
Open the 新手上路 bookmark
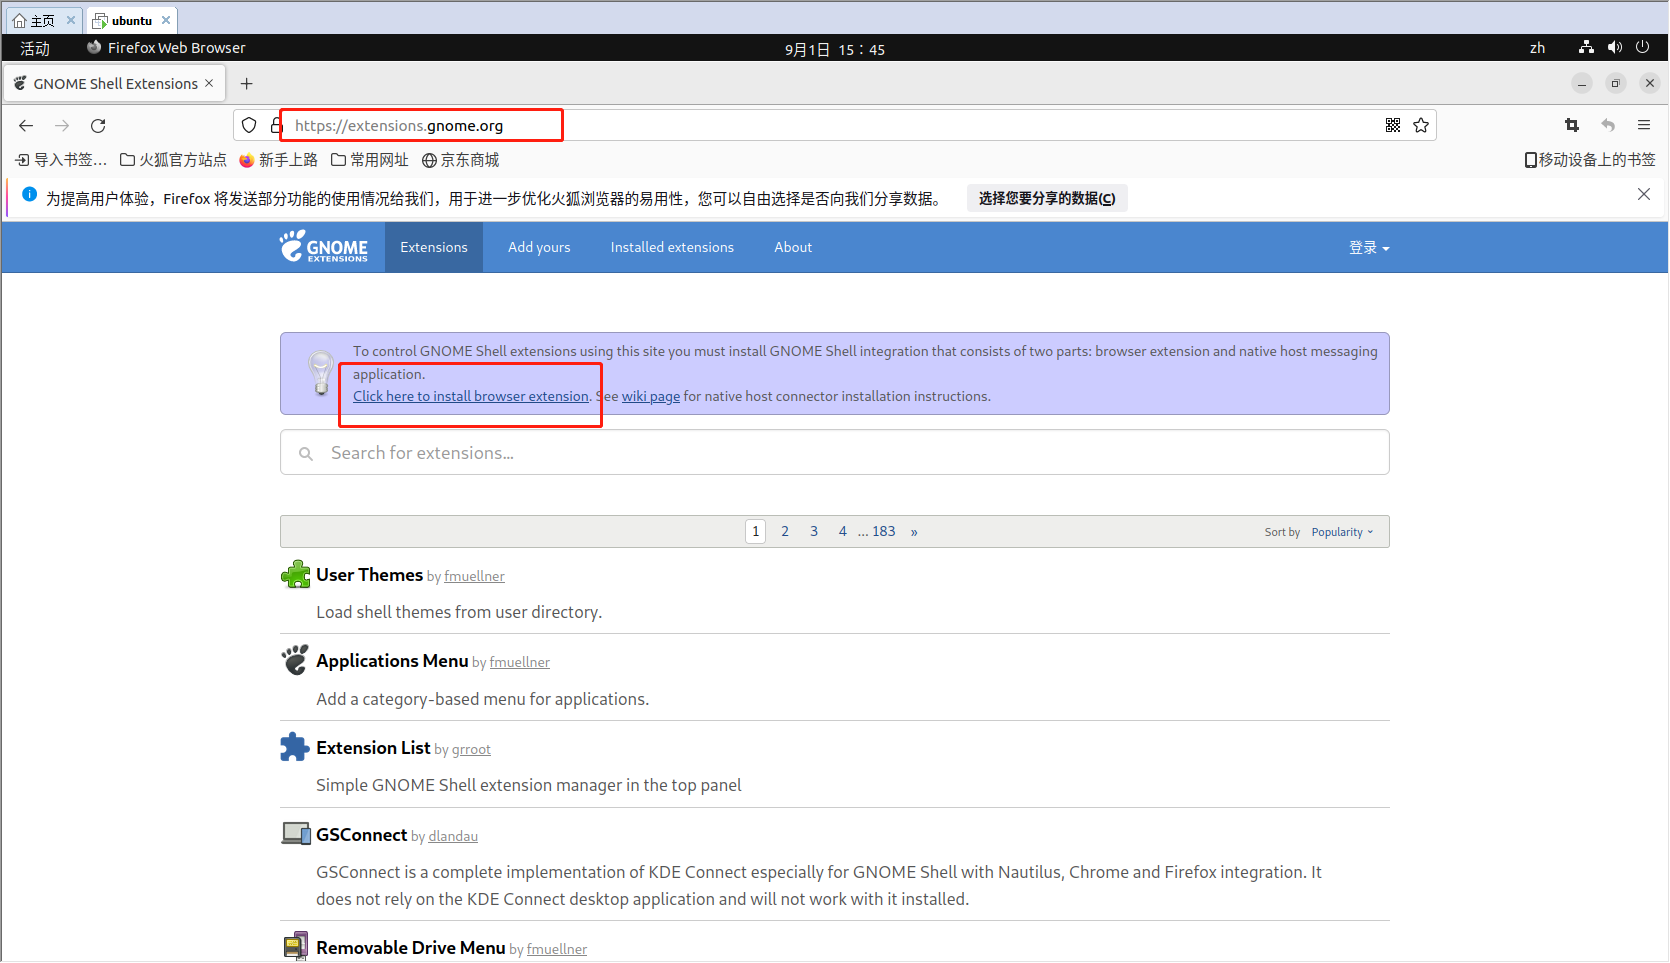[x=279, y=160]
